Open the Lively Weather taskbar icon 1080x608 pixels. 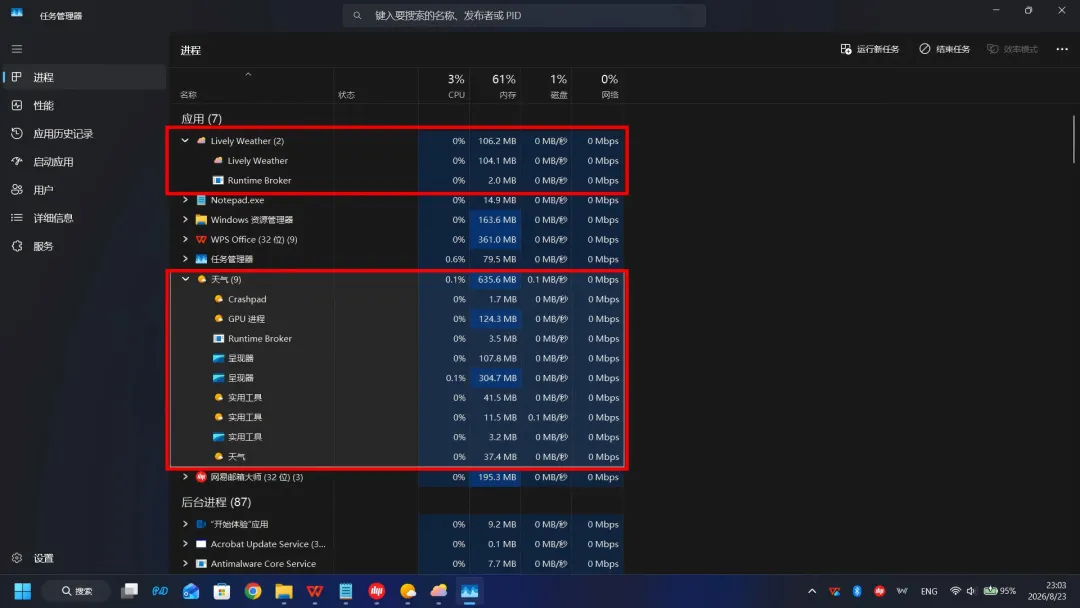pos(439,591)
